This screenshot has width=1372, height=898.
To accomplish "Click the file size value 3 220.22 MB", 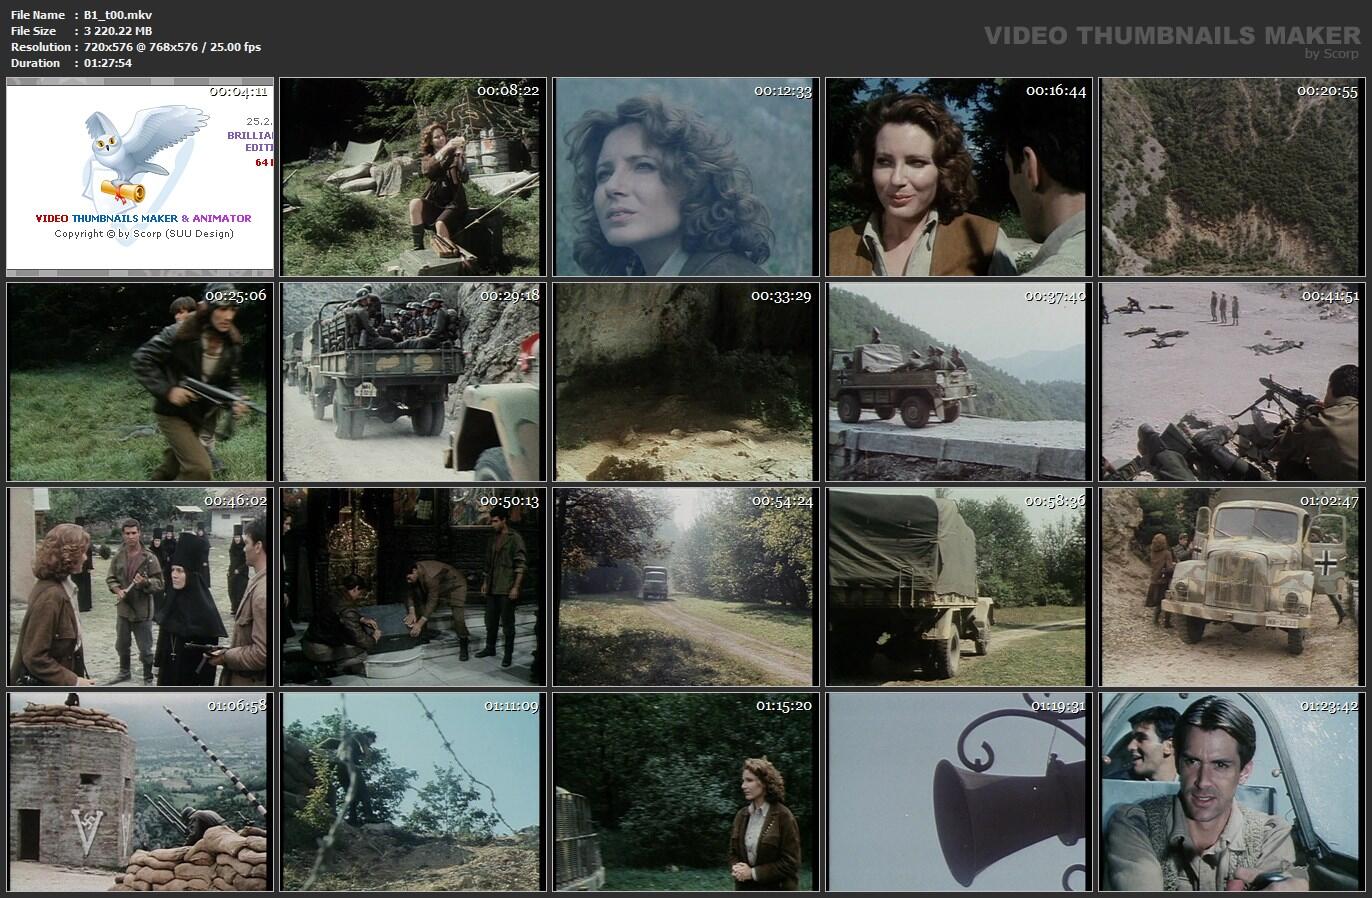I will point(118,31).
